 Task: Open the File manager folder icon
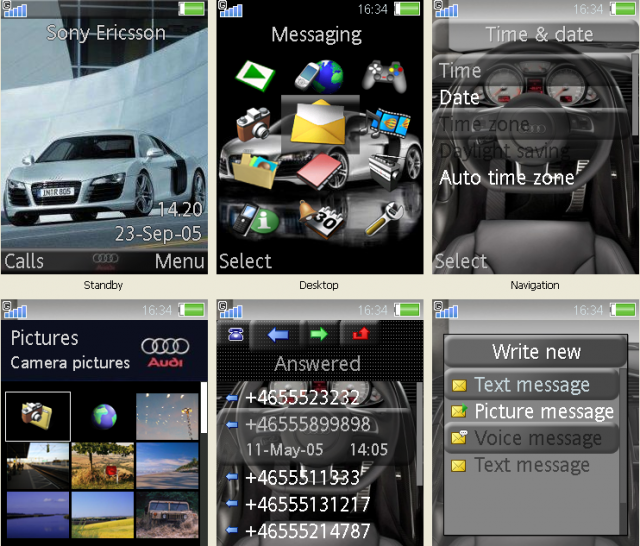255,170
